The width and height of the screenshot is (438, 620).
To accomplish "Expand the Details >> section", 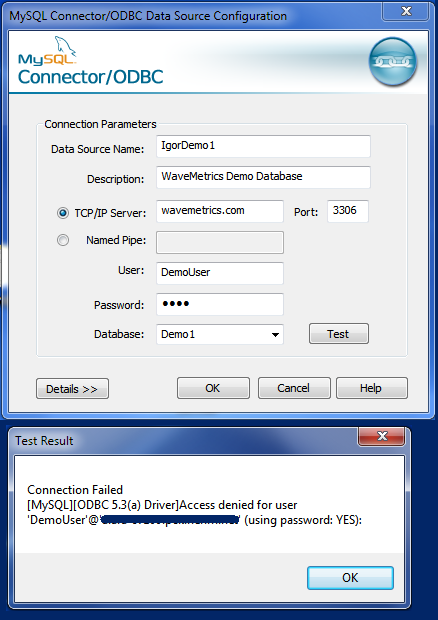I will tap(72, 389).
